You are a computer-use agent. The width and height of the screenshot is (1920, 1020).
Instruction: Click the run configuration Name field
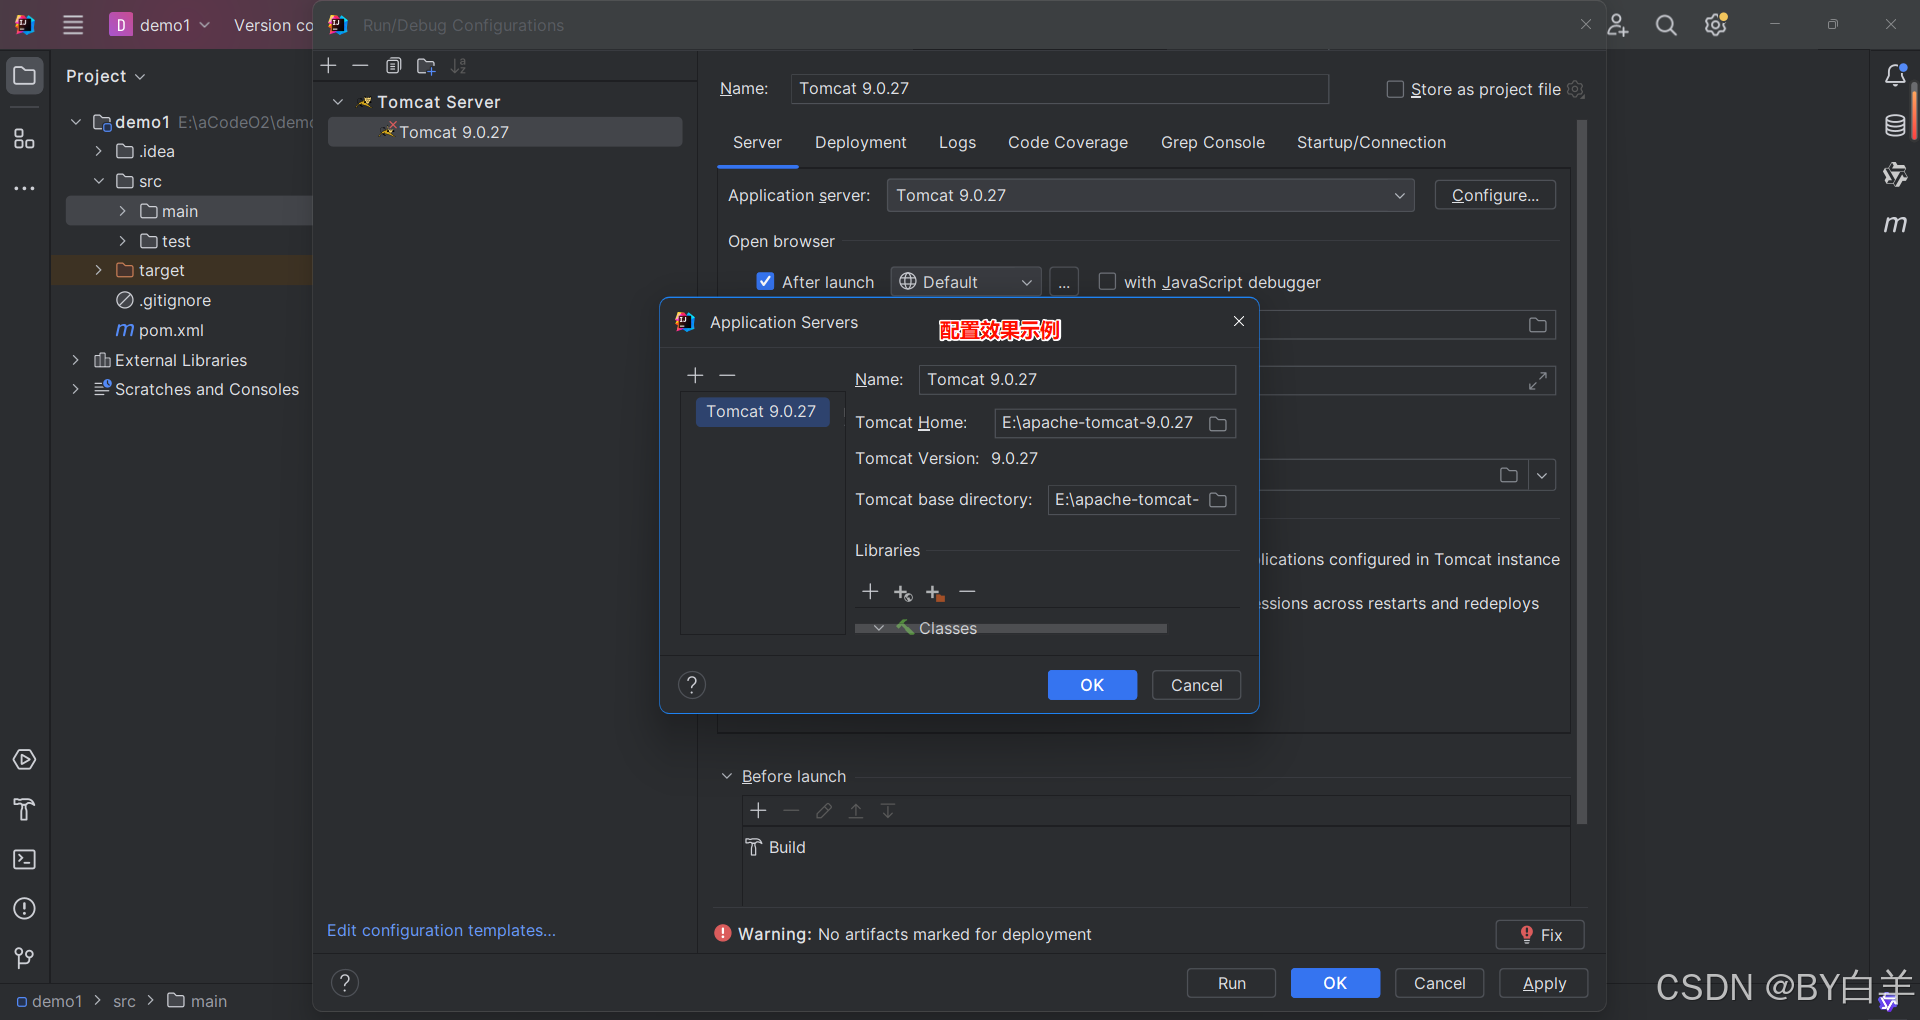point(1059,89)
